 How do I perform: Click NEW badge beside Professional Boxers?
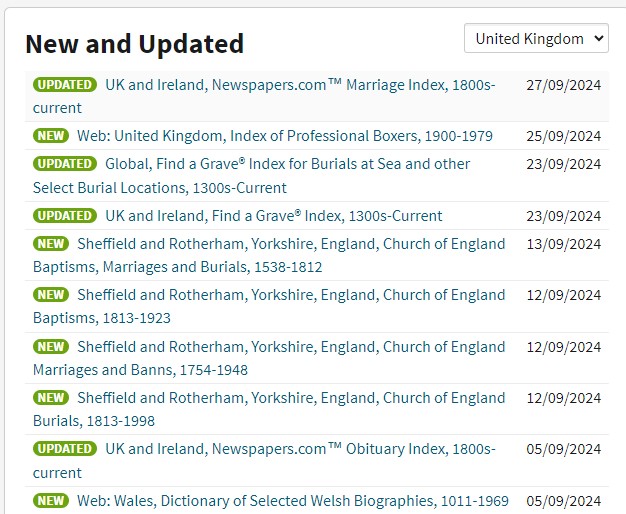click(x=50, y=135)
